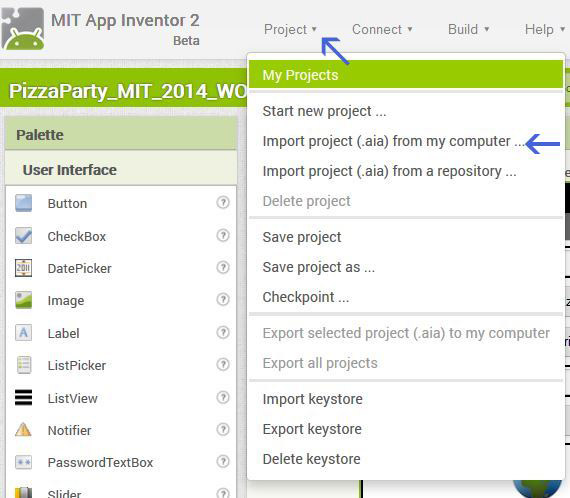Click the Notifier label in palette
Viewport: 570px width, 498px height.
(69, 430)
